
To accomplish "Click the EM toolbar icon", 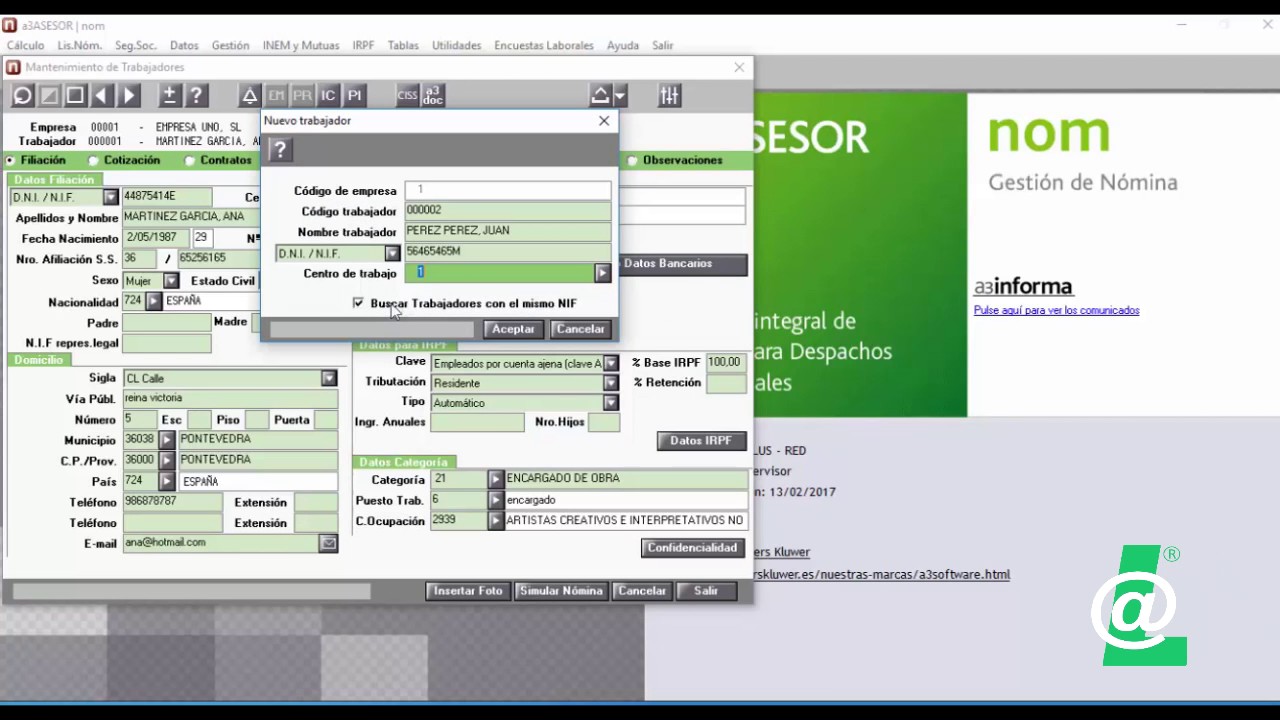I will [x=276, y=96].
